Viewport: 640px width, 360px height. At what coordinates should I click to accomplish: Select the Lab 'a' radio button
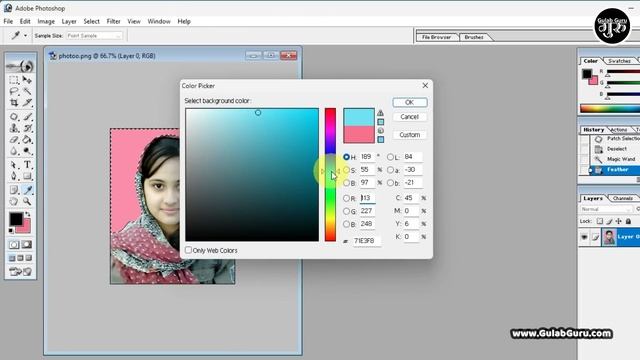(390, 170)
